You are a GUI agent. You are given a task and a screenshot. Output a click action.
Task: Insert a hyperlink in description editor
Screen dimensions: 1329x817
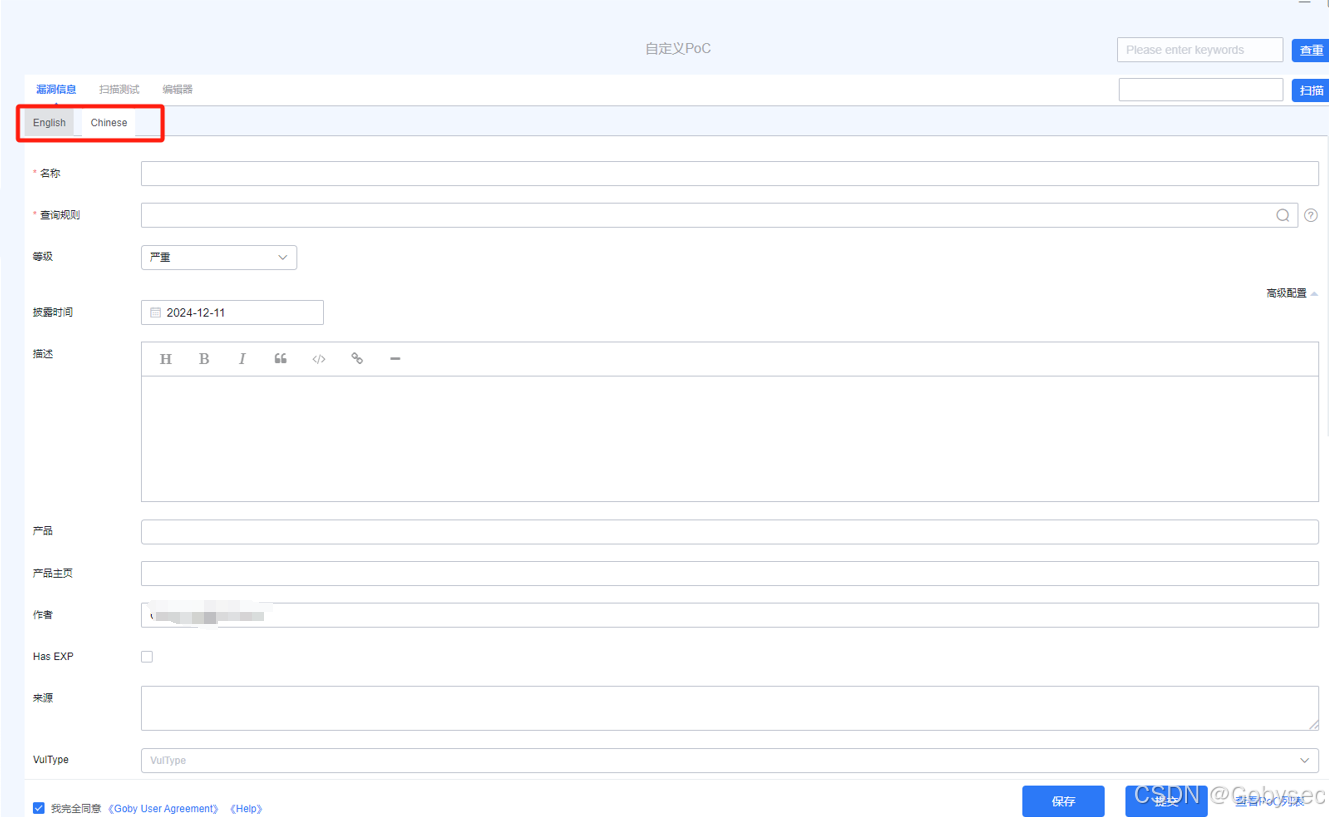click(357, 359)
